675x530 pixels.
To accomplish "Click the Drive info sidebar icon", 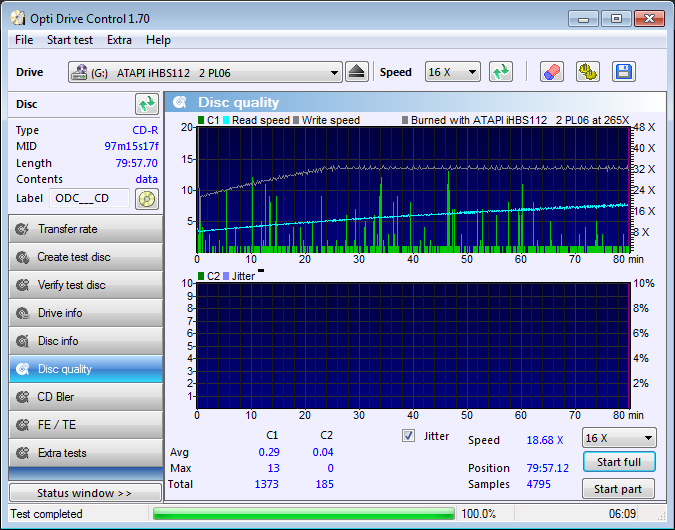I will [x=22, y=313].
